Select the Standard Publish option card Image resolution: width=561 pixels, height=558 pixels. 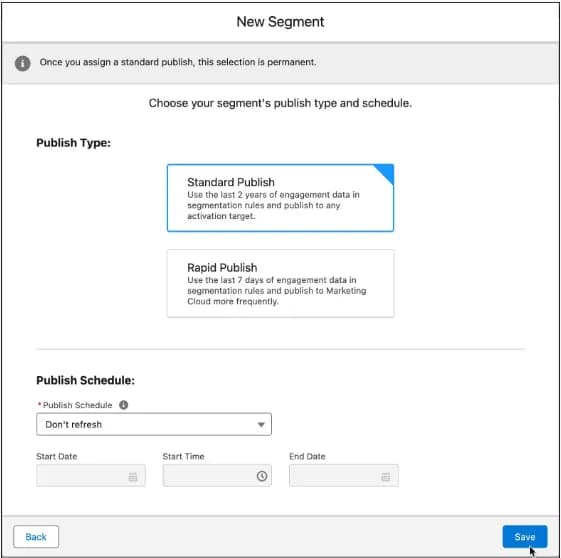(x=280, y=198)
